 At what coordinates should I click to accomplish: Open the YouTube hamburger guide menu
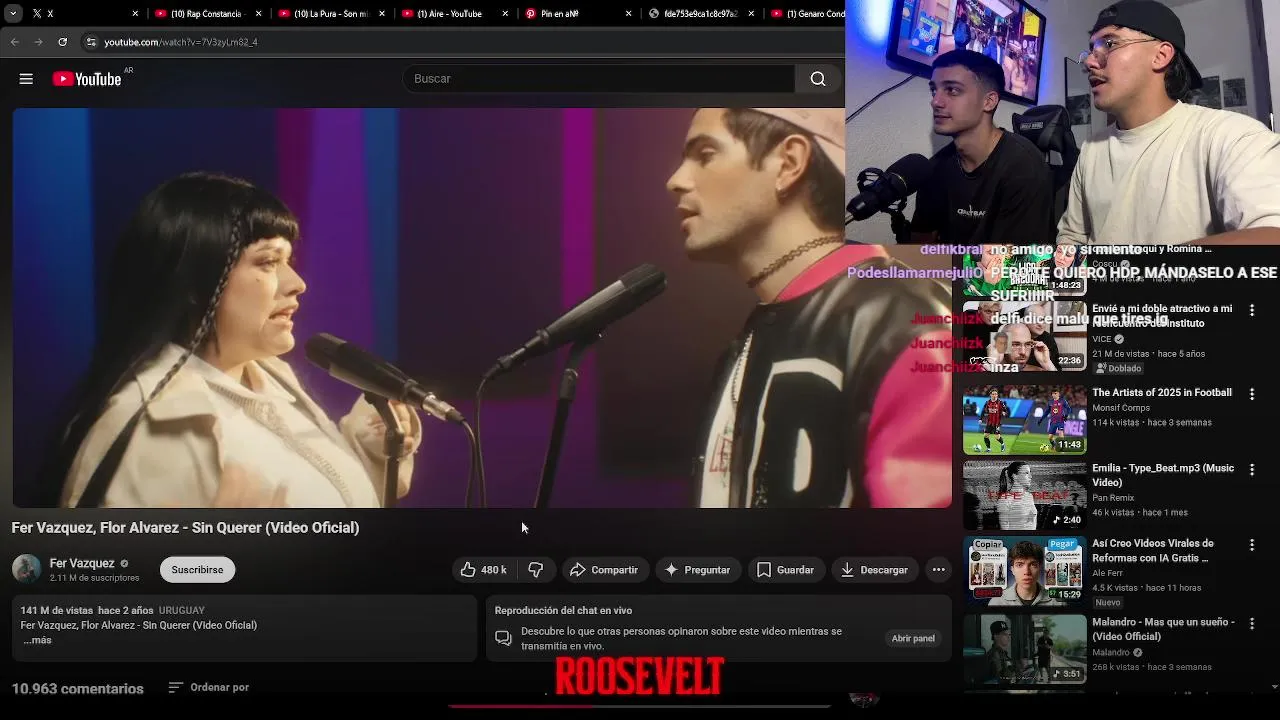pyautogui.click(x=26, y=79)
